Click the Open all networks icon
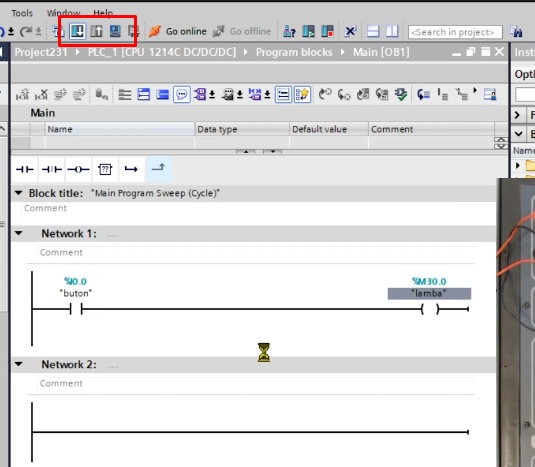This screenshot has height=467, width=535. point(144,94)
